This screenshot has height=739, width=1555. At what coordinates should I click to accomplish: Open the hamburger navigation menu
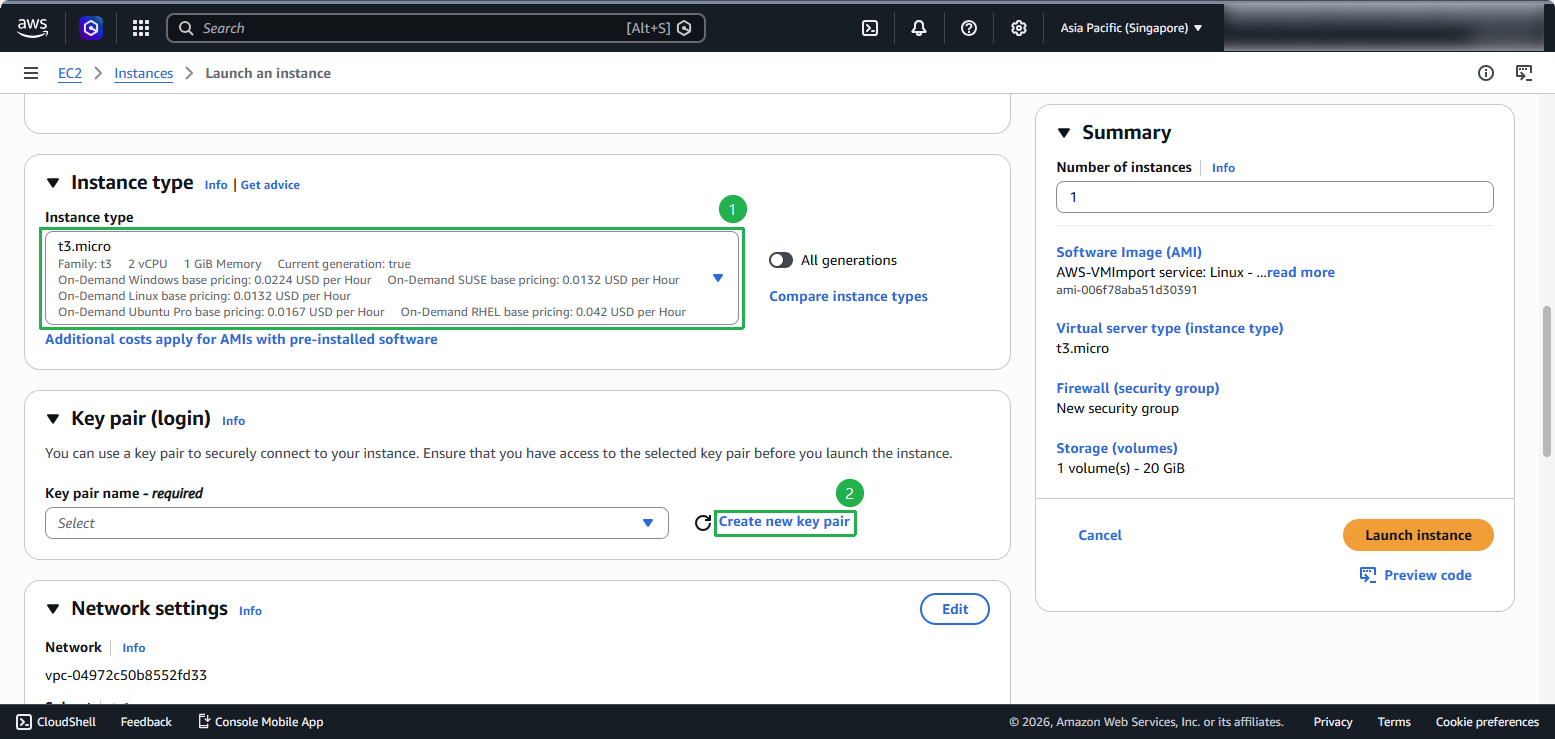click(31, 73)
